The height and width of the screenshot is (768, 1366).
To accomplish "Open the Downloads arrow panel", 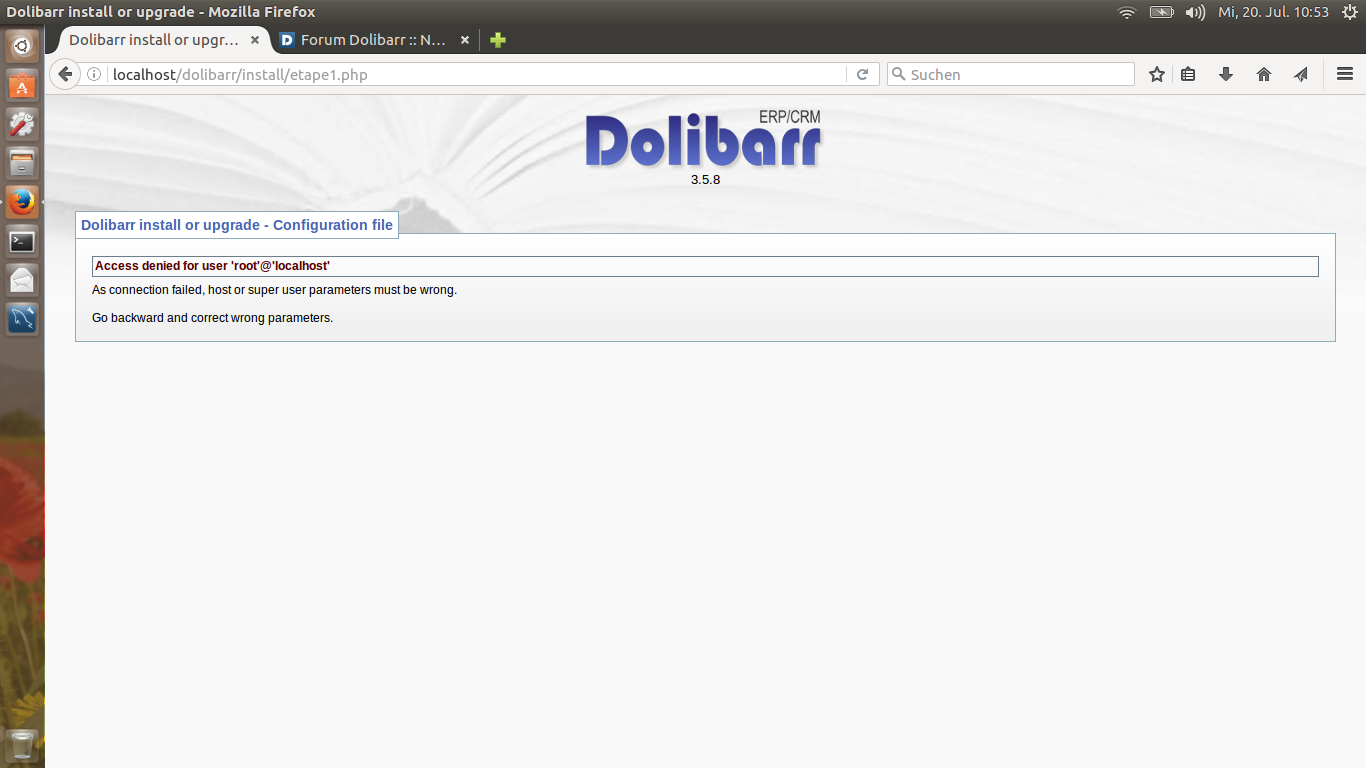I will pos(1226,74).
